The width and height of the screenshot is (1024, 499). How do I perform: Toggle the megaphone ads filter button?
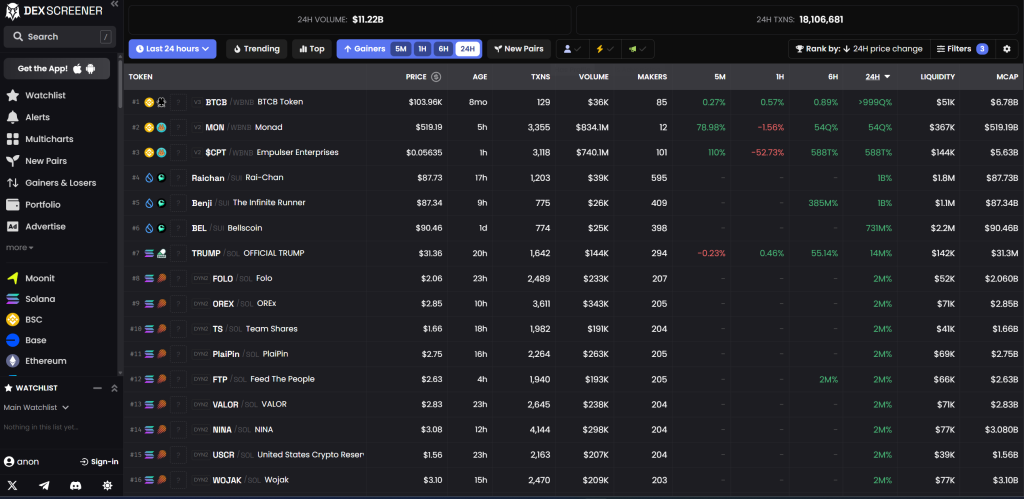pyautogui.click(x=636, y=48)
